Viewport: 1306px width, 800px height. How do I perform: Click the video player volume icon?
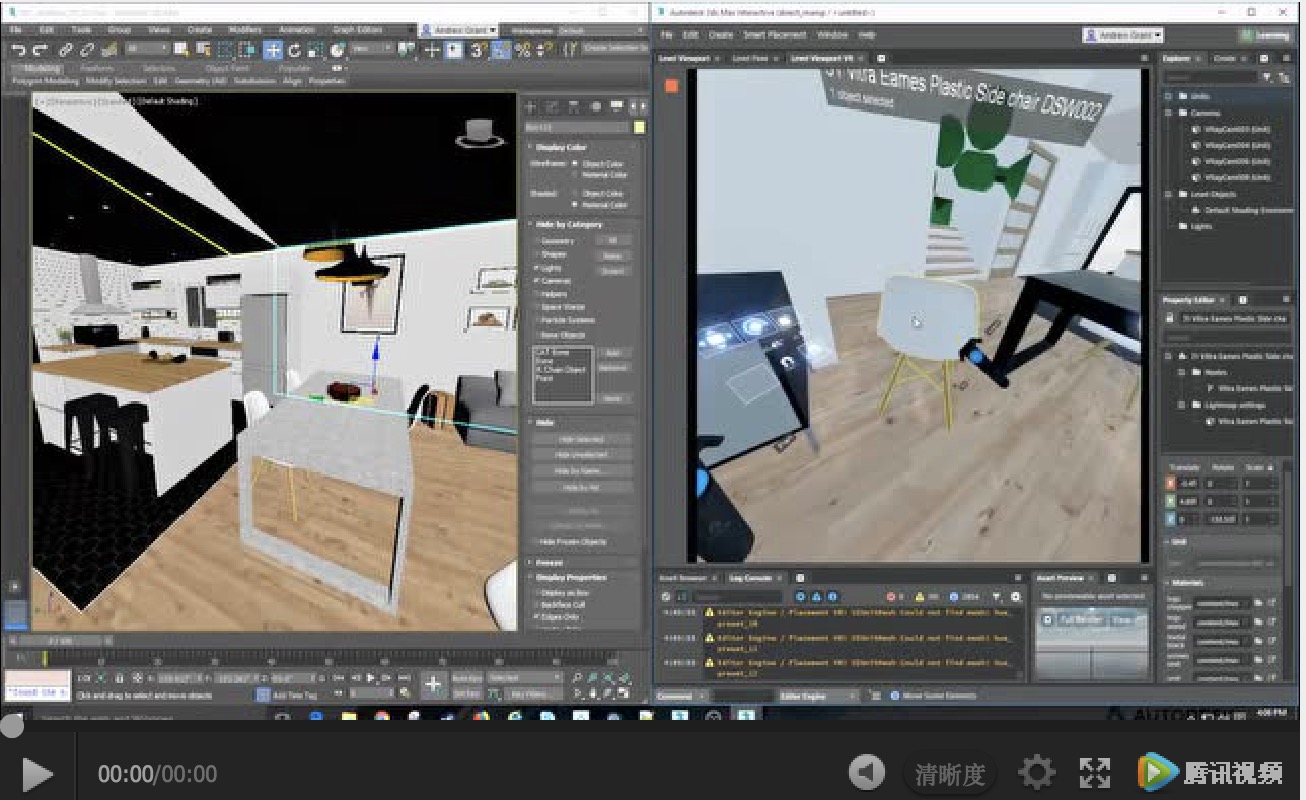coord(867,772)
